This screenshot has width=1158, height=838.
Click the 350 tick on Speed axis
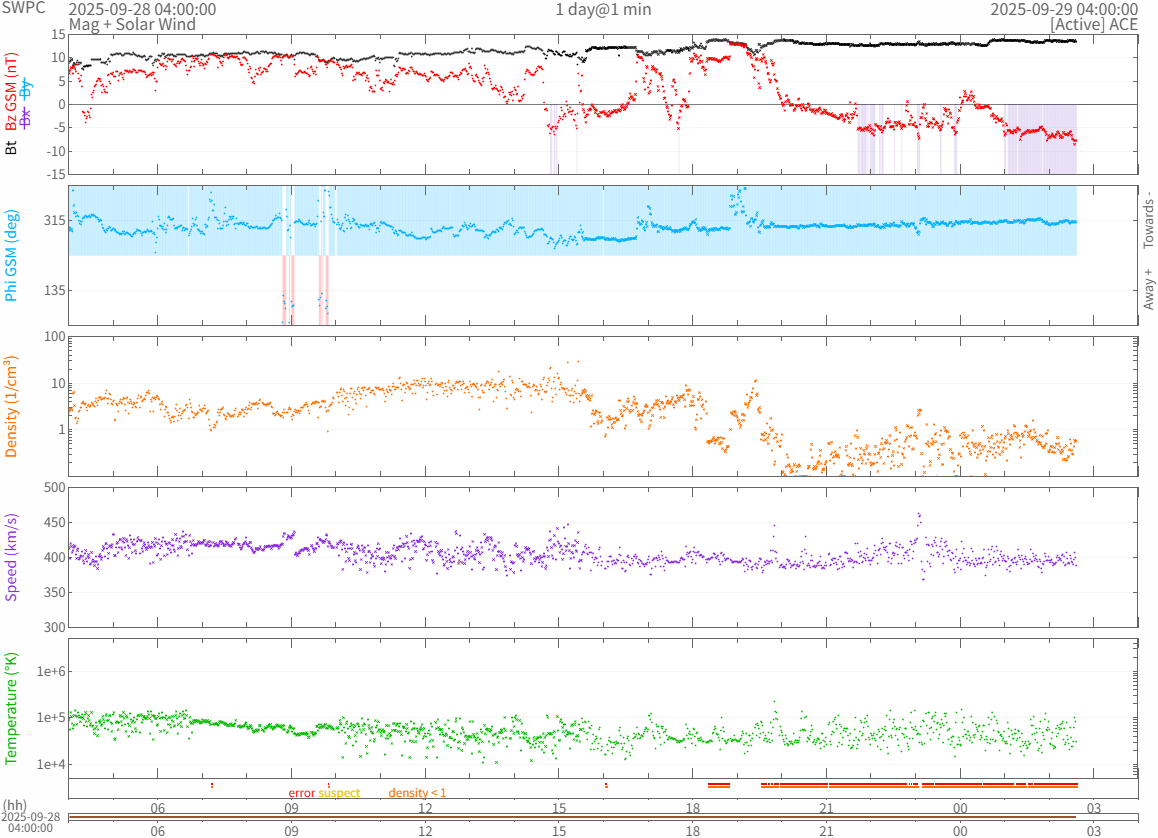tap(55, 592)
